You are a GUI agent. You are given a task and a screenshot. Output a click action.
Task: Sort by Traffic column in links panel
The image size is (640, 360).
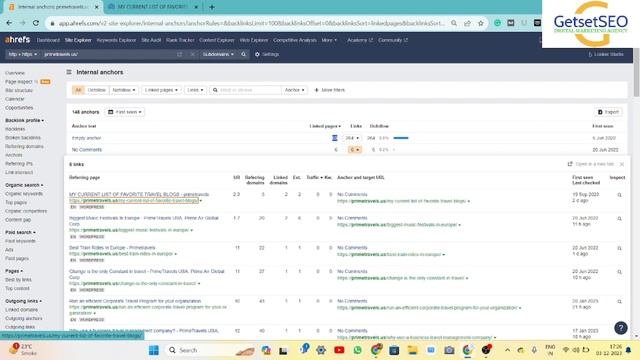tap(314, 178)
